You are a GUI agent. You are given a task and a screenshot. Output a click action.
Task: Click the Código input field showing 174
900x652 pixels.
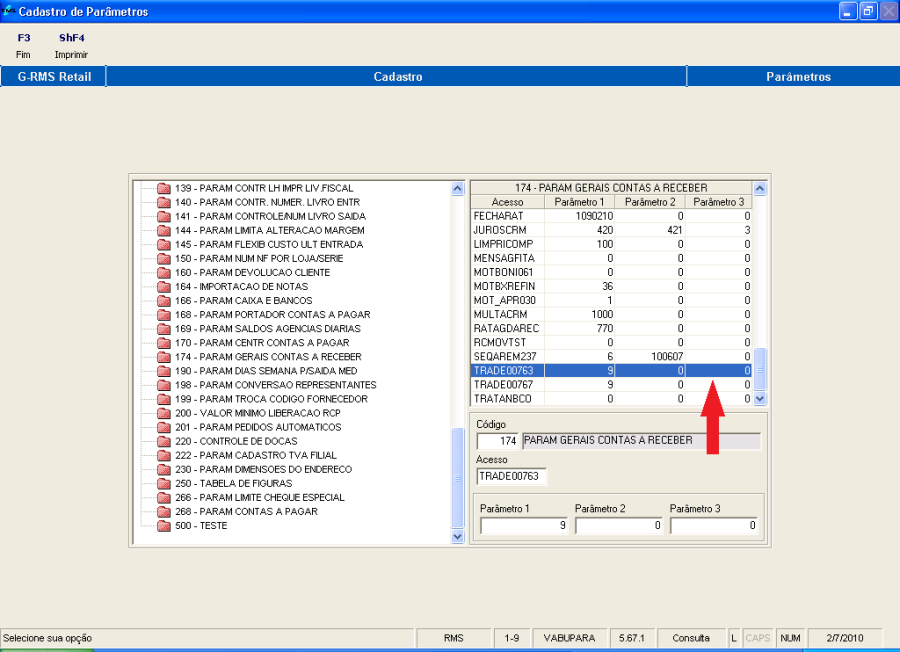498,441
